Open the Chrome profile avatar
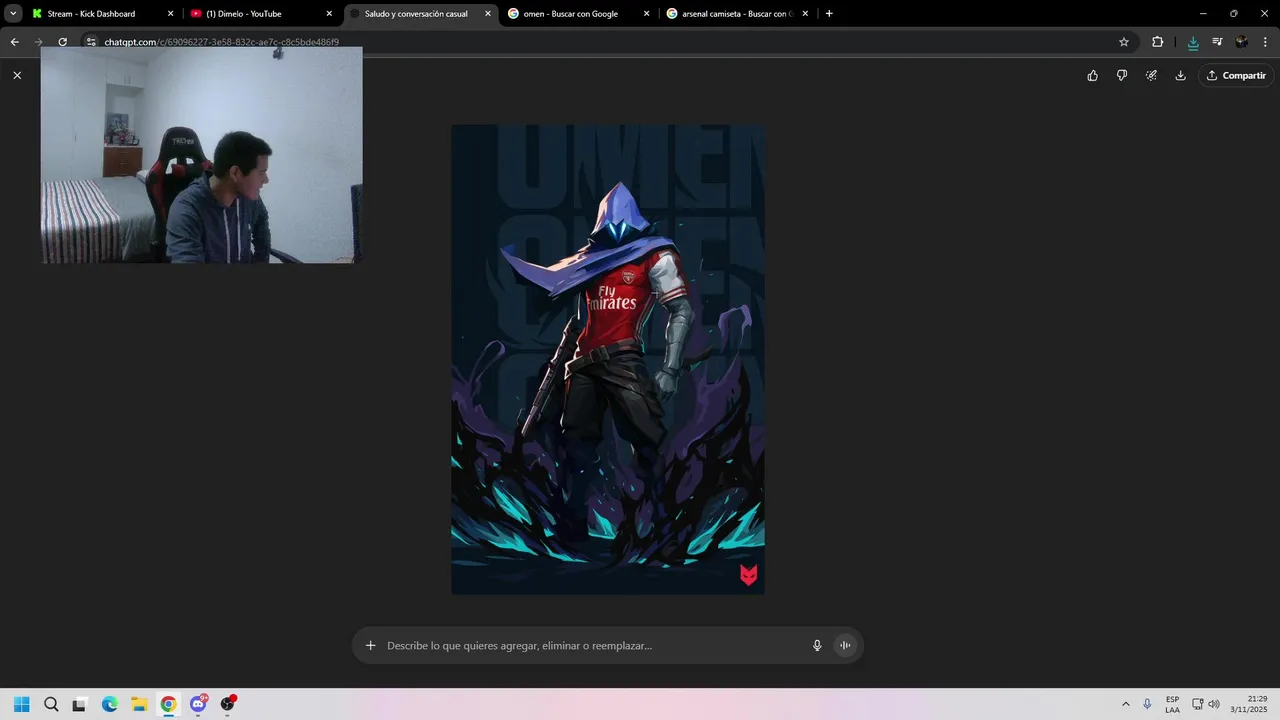The height and width of the screenshot is (720, 1280). pos(1241,42)
